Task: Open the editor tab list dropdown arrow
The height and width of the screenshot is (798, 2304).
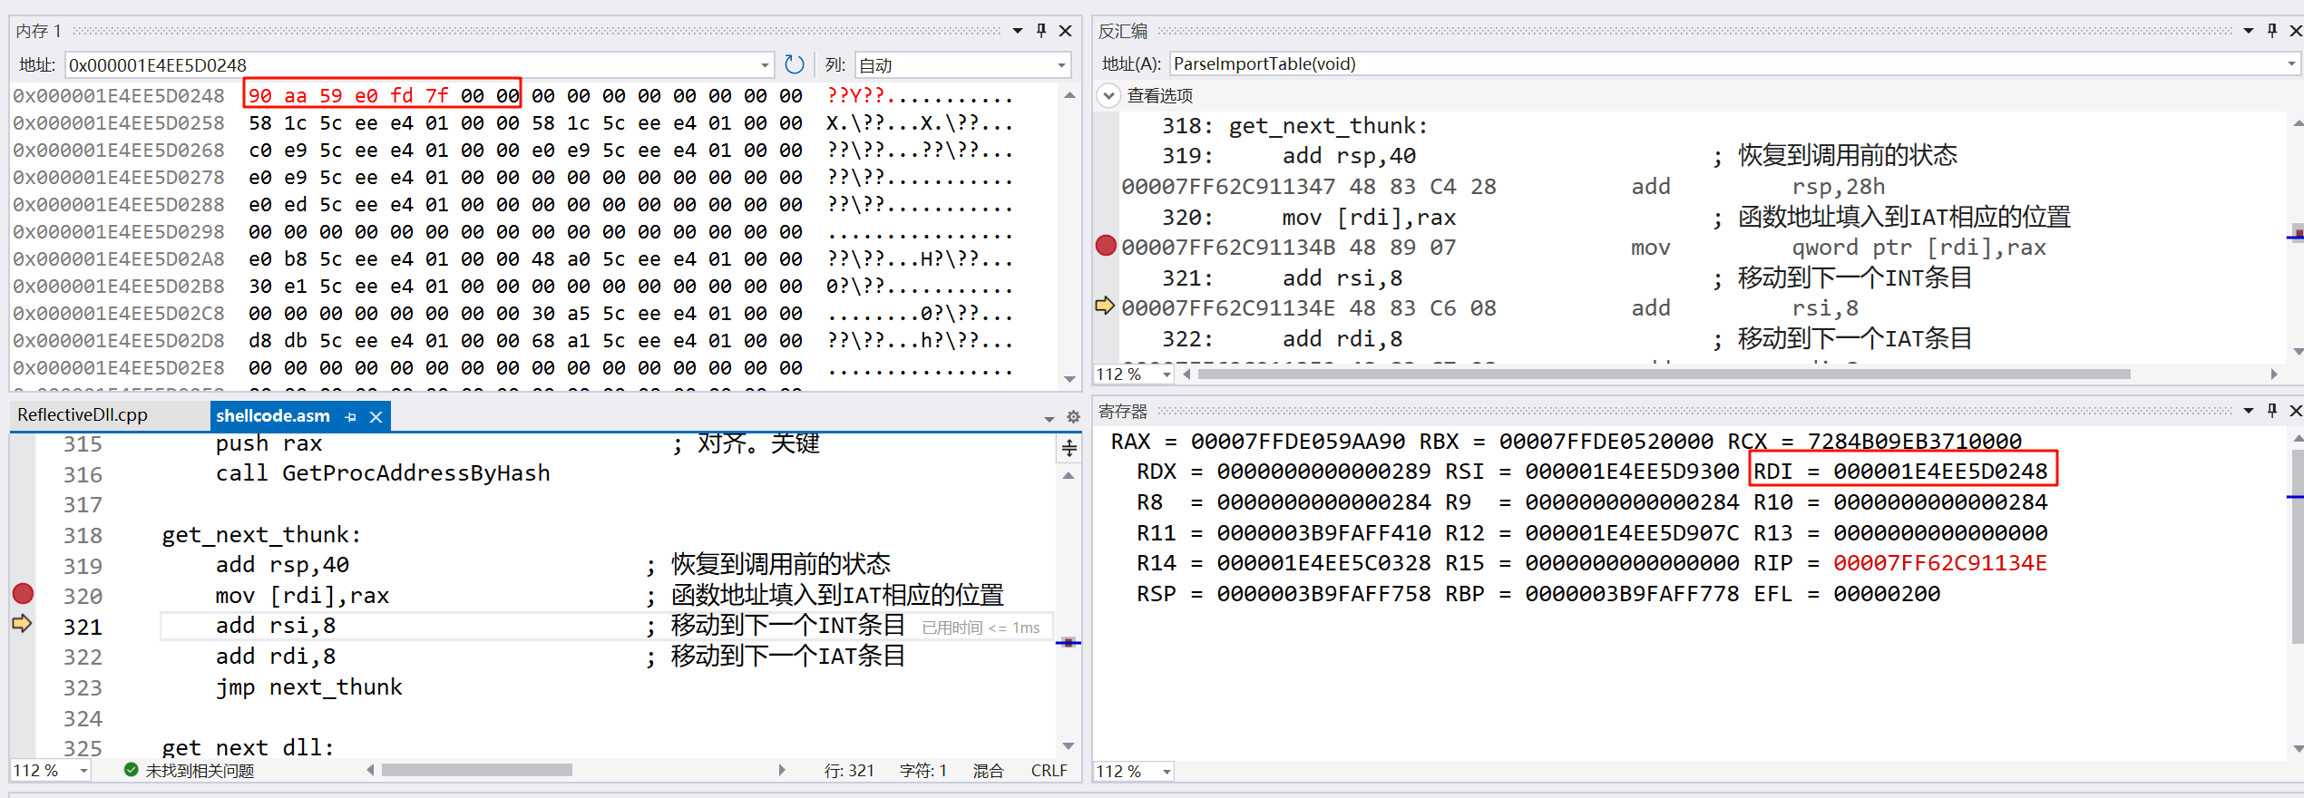Action: click(x=1049, y=419)
